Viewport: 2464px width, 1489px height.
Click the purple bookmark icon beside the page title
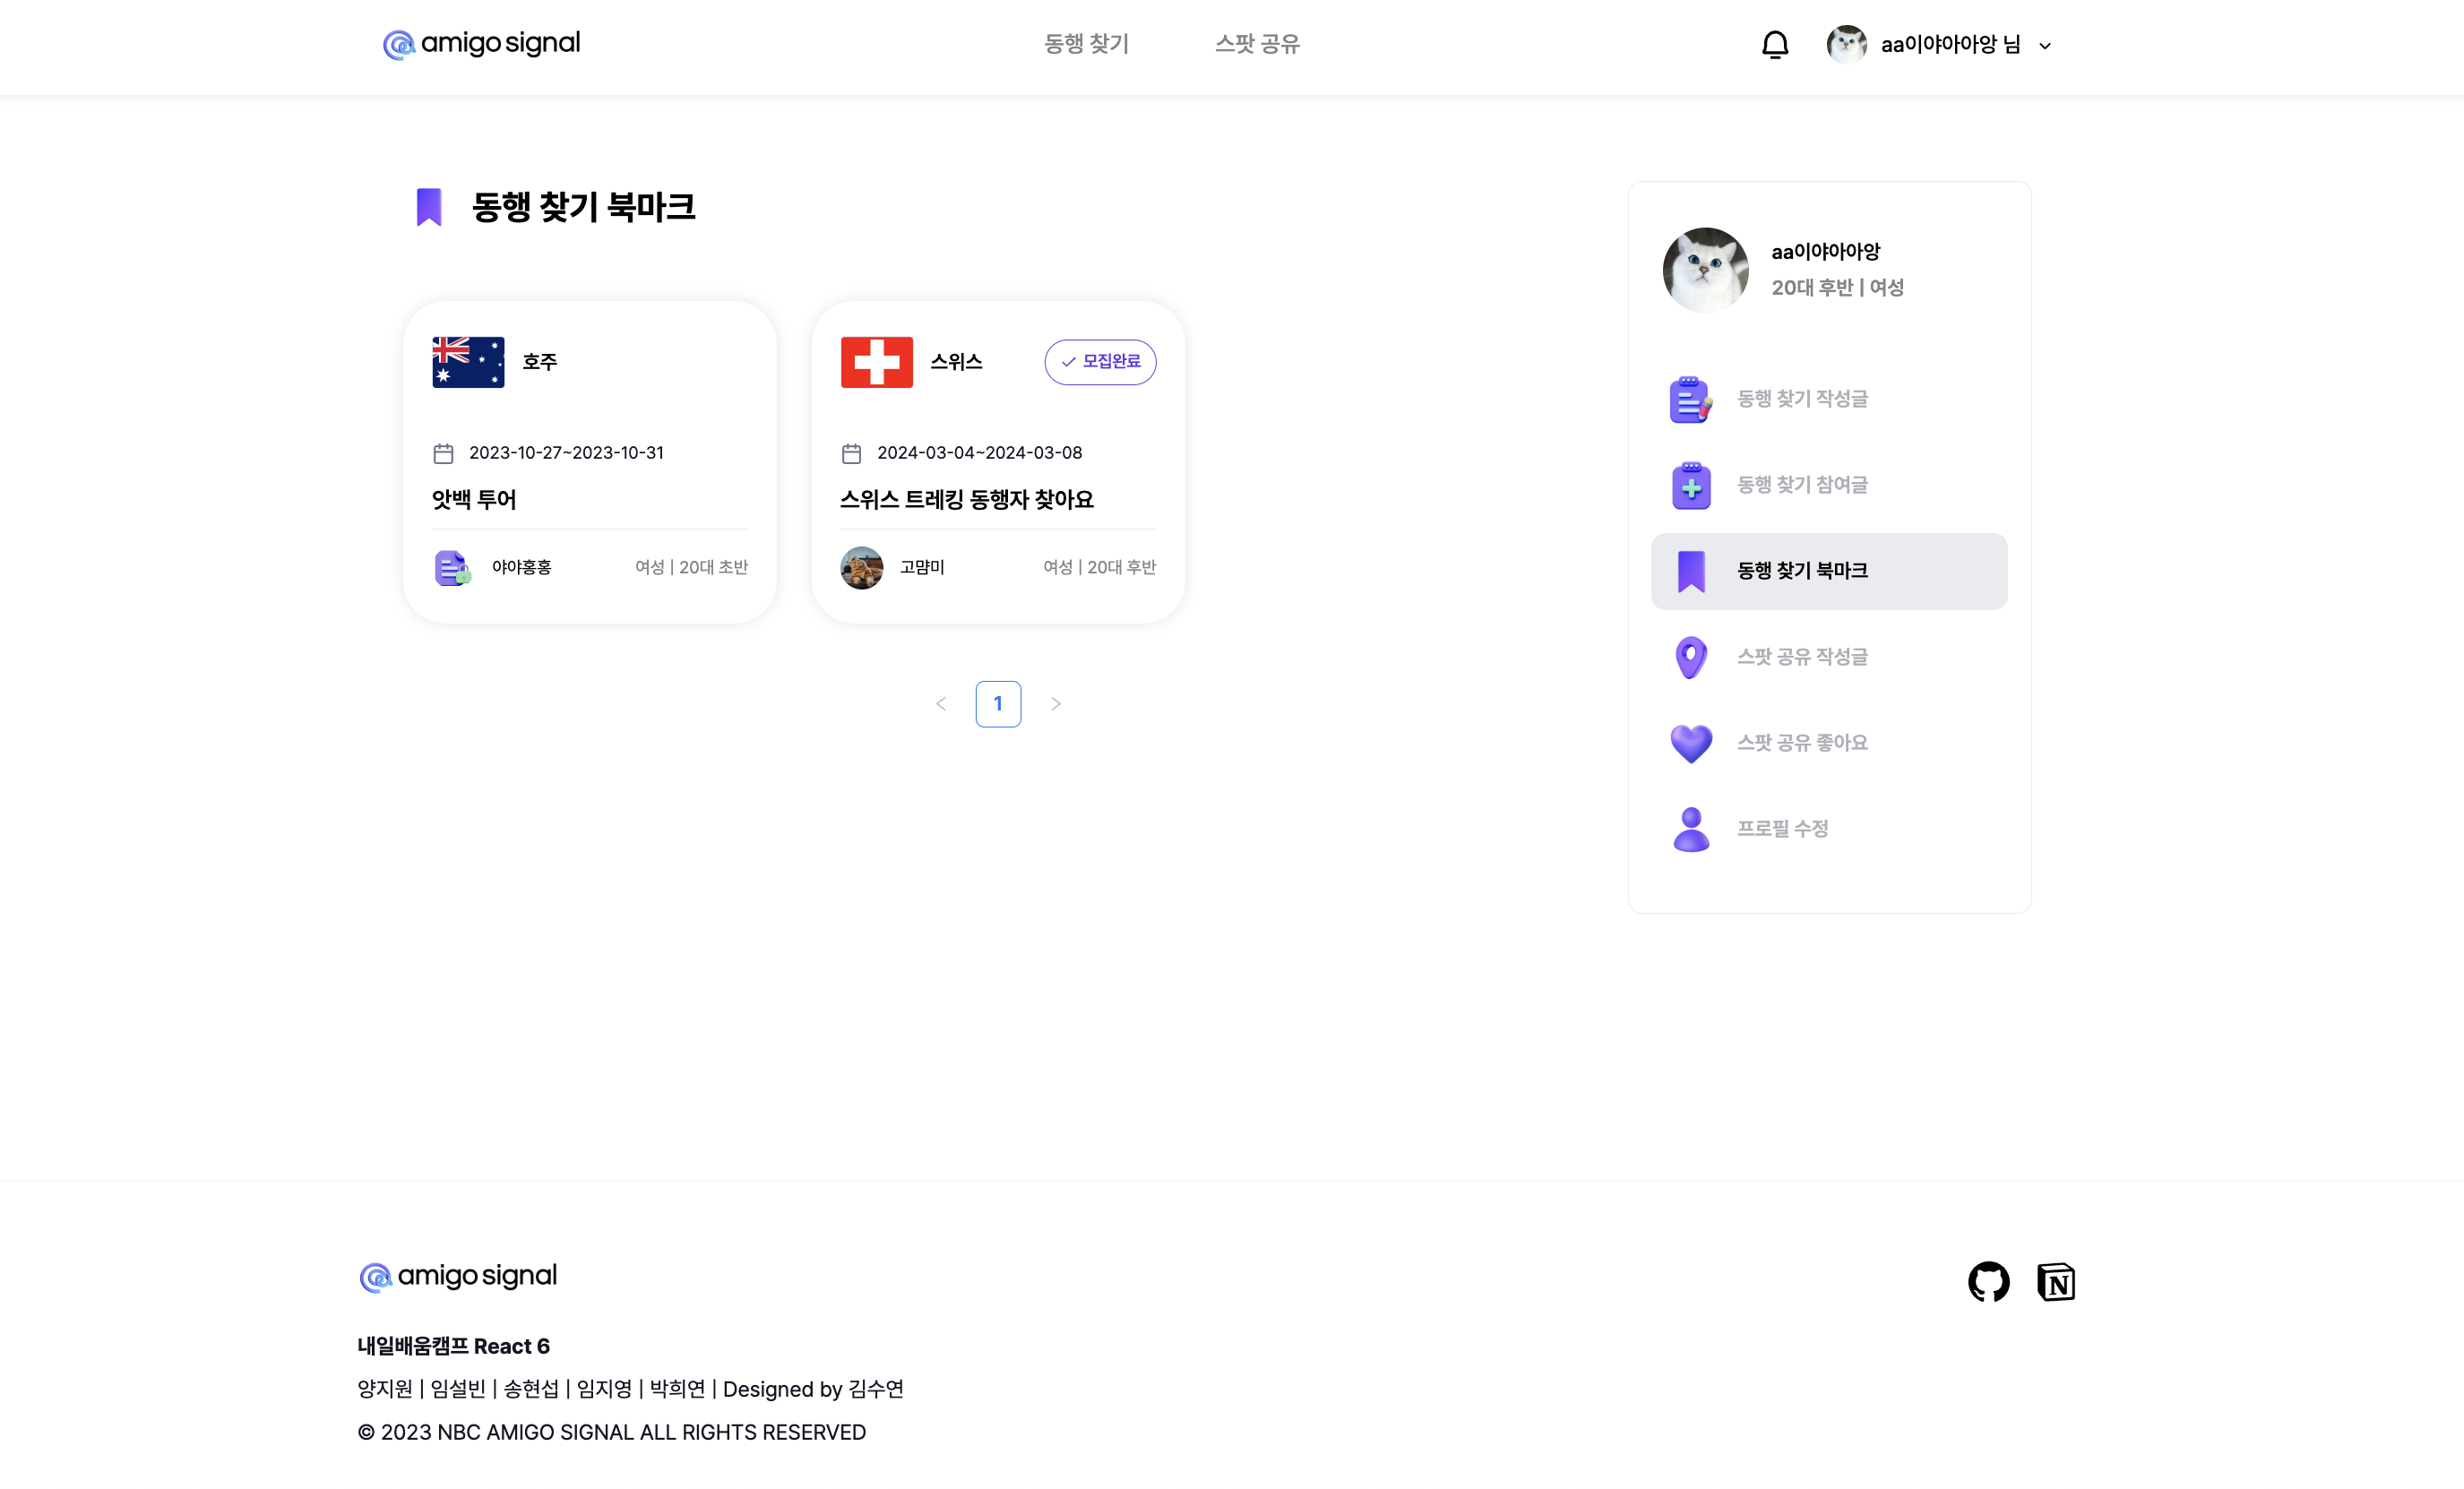[x=428, y=206]
